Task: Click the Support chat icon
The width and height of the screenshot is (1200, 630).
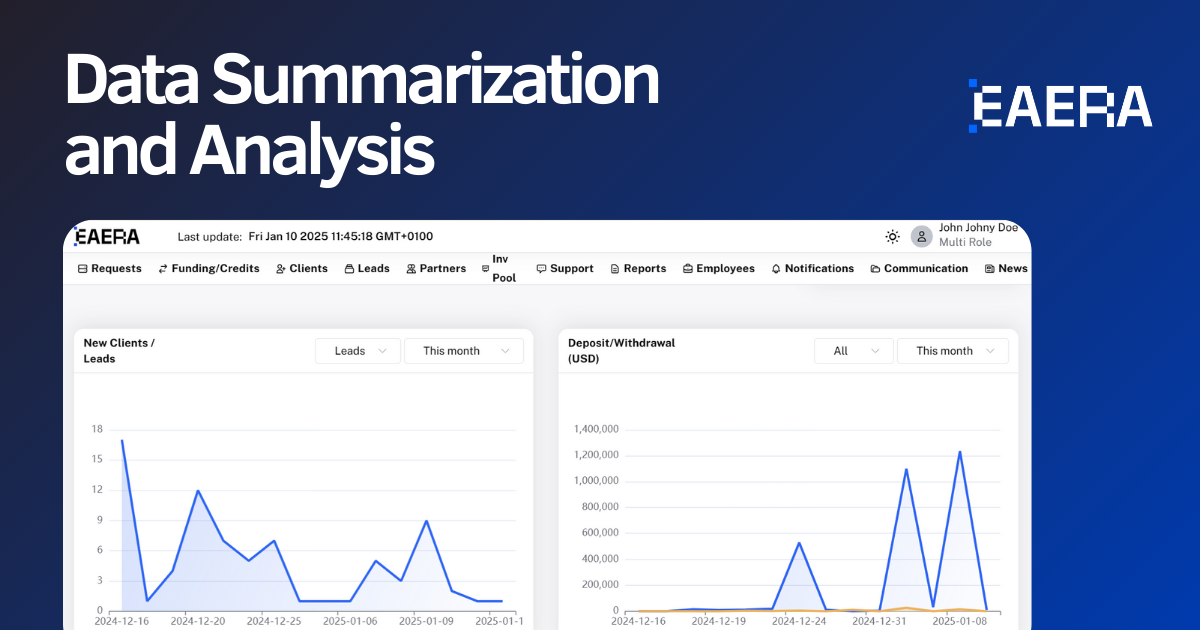Action: point(541,269)
